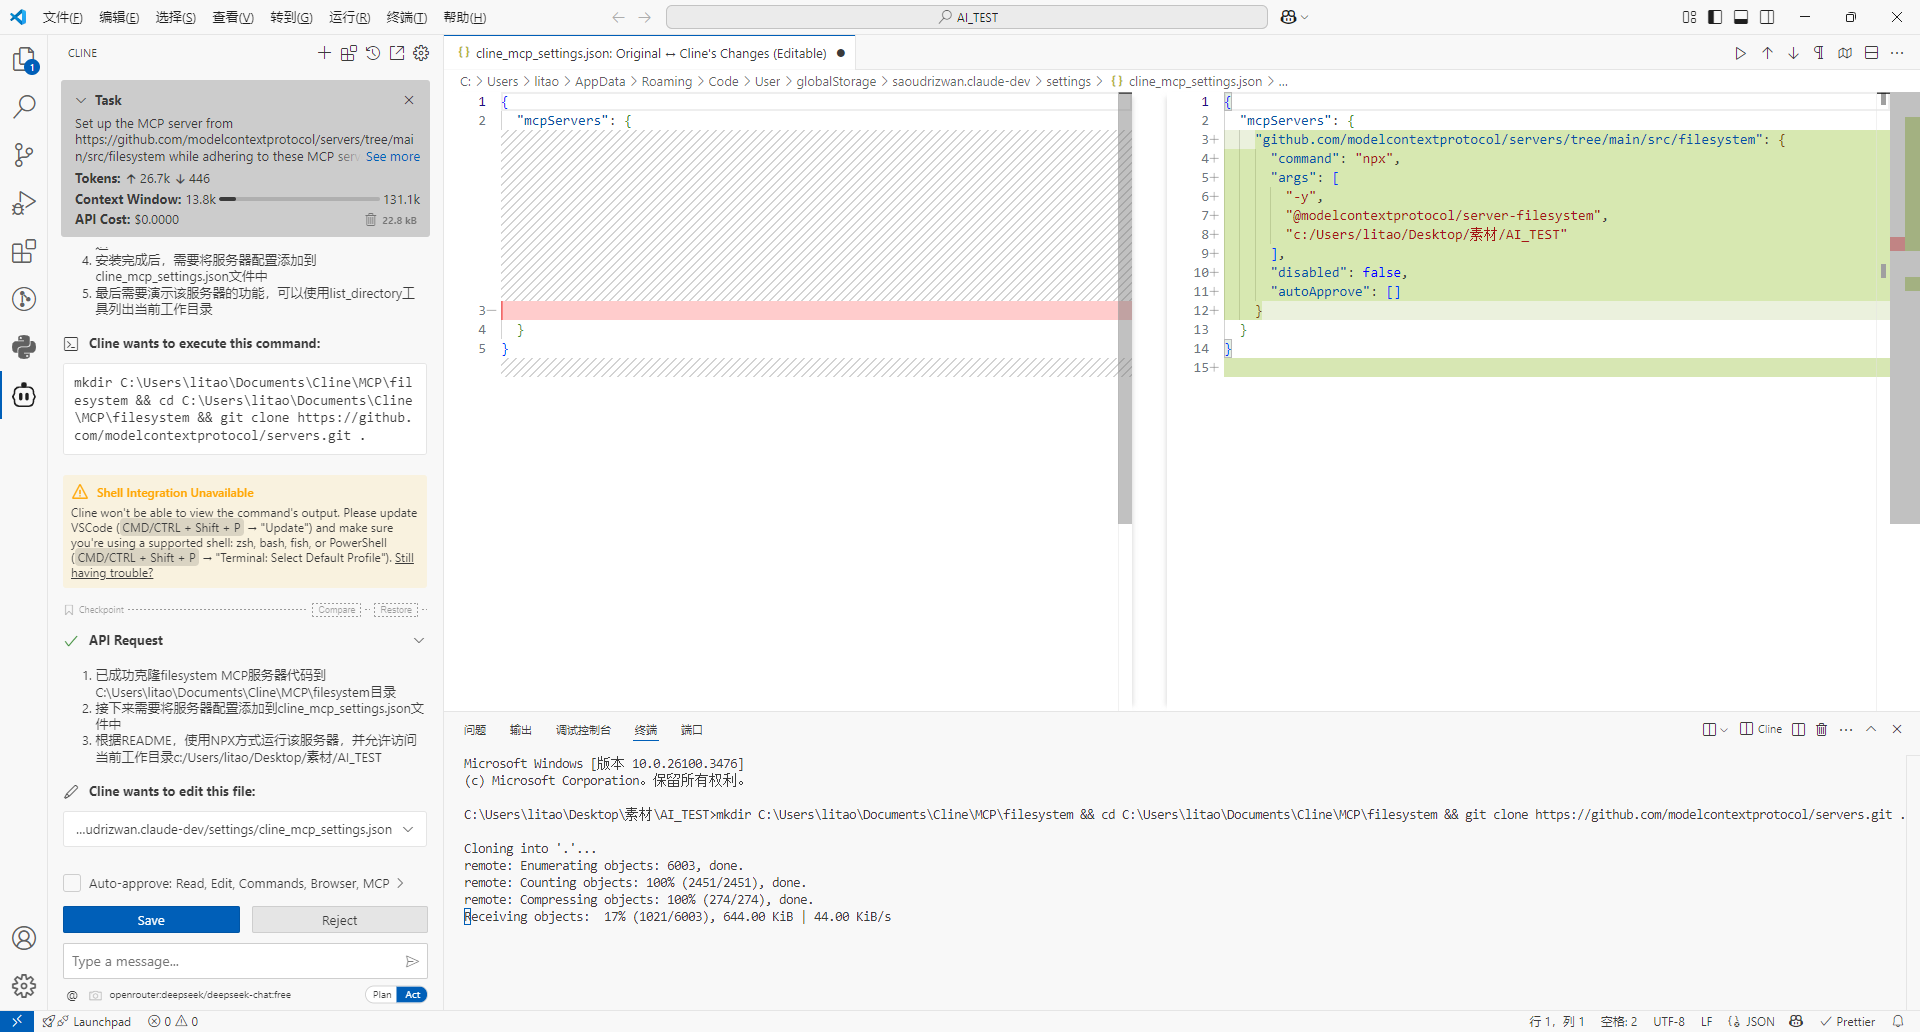Open Cline settings gear in panel header
Screen dimensions: 1920x1032
point(421,53)
